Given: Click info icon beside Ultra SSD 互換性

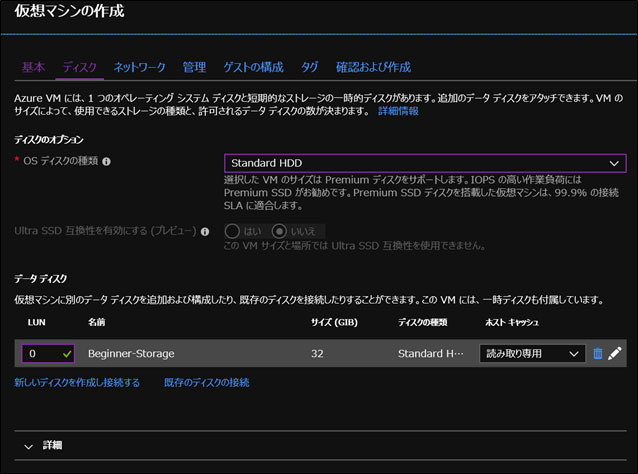Looking at the screenshot, I should coord(206,231).
